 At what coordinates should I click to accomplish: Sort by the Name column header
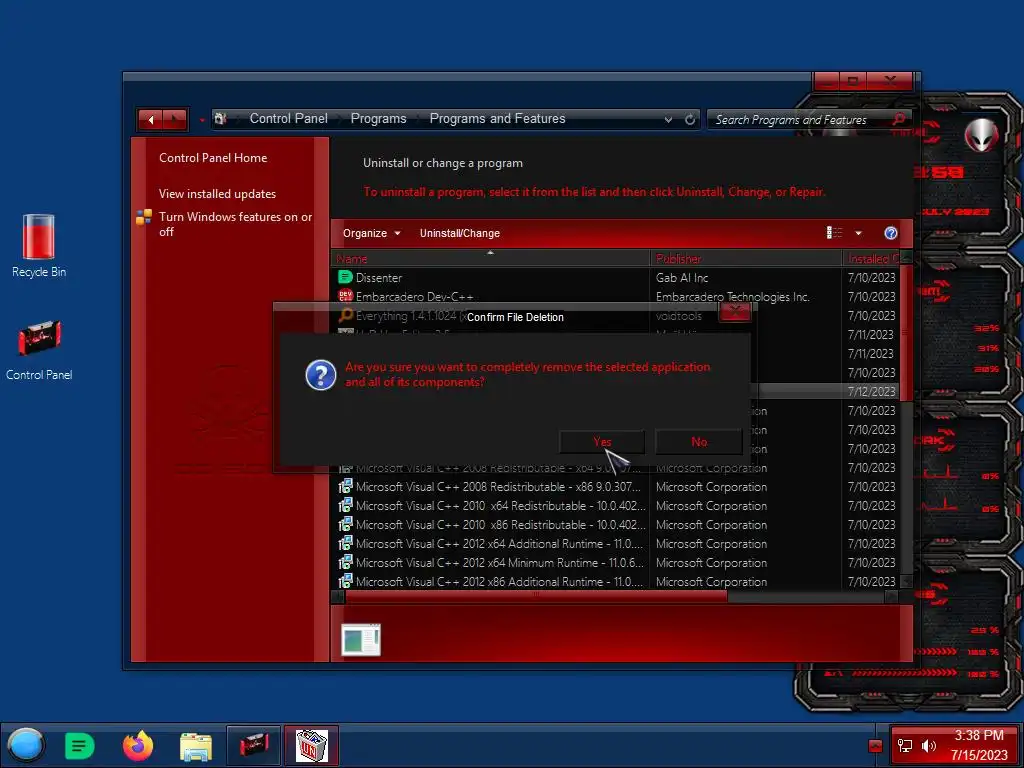click(x=490, y=259)
